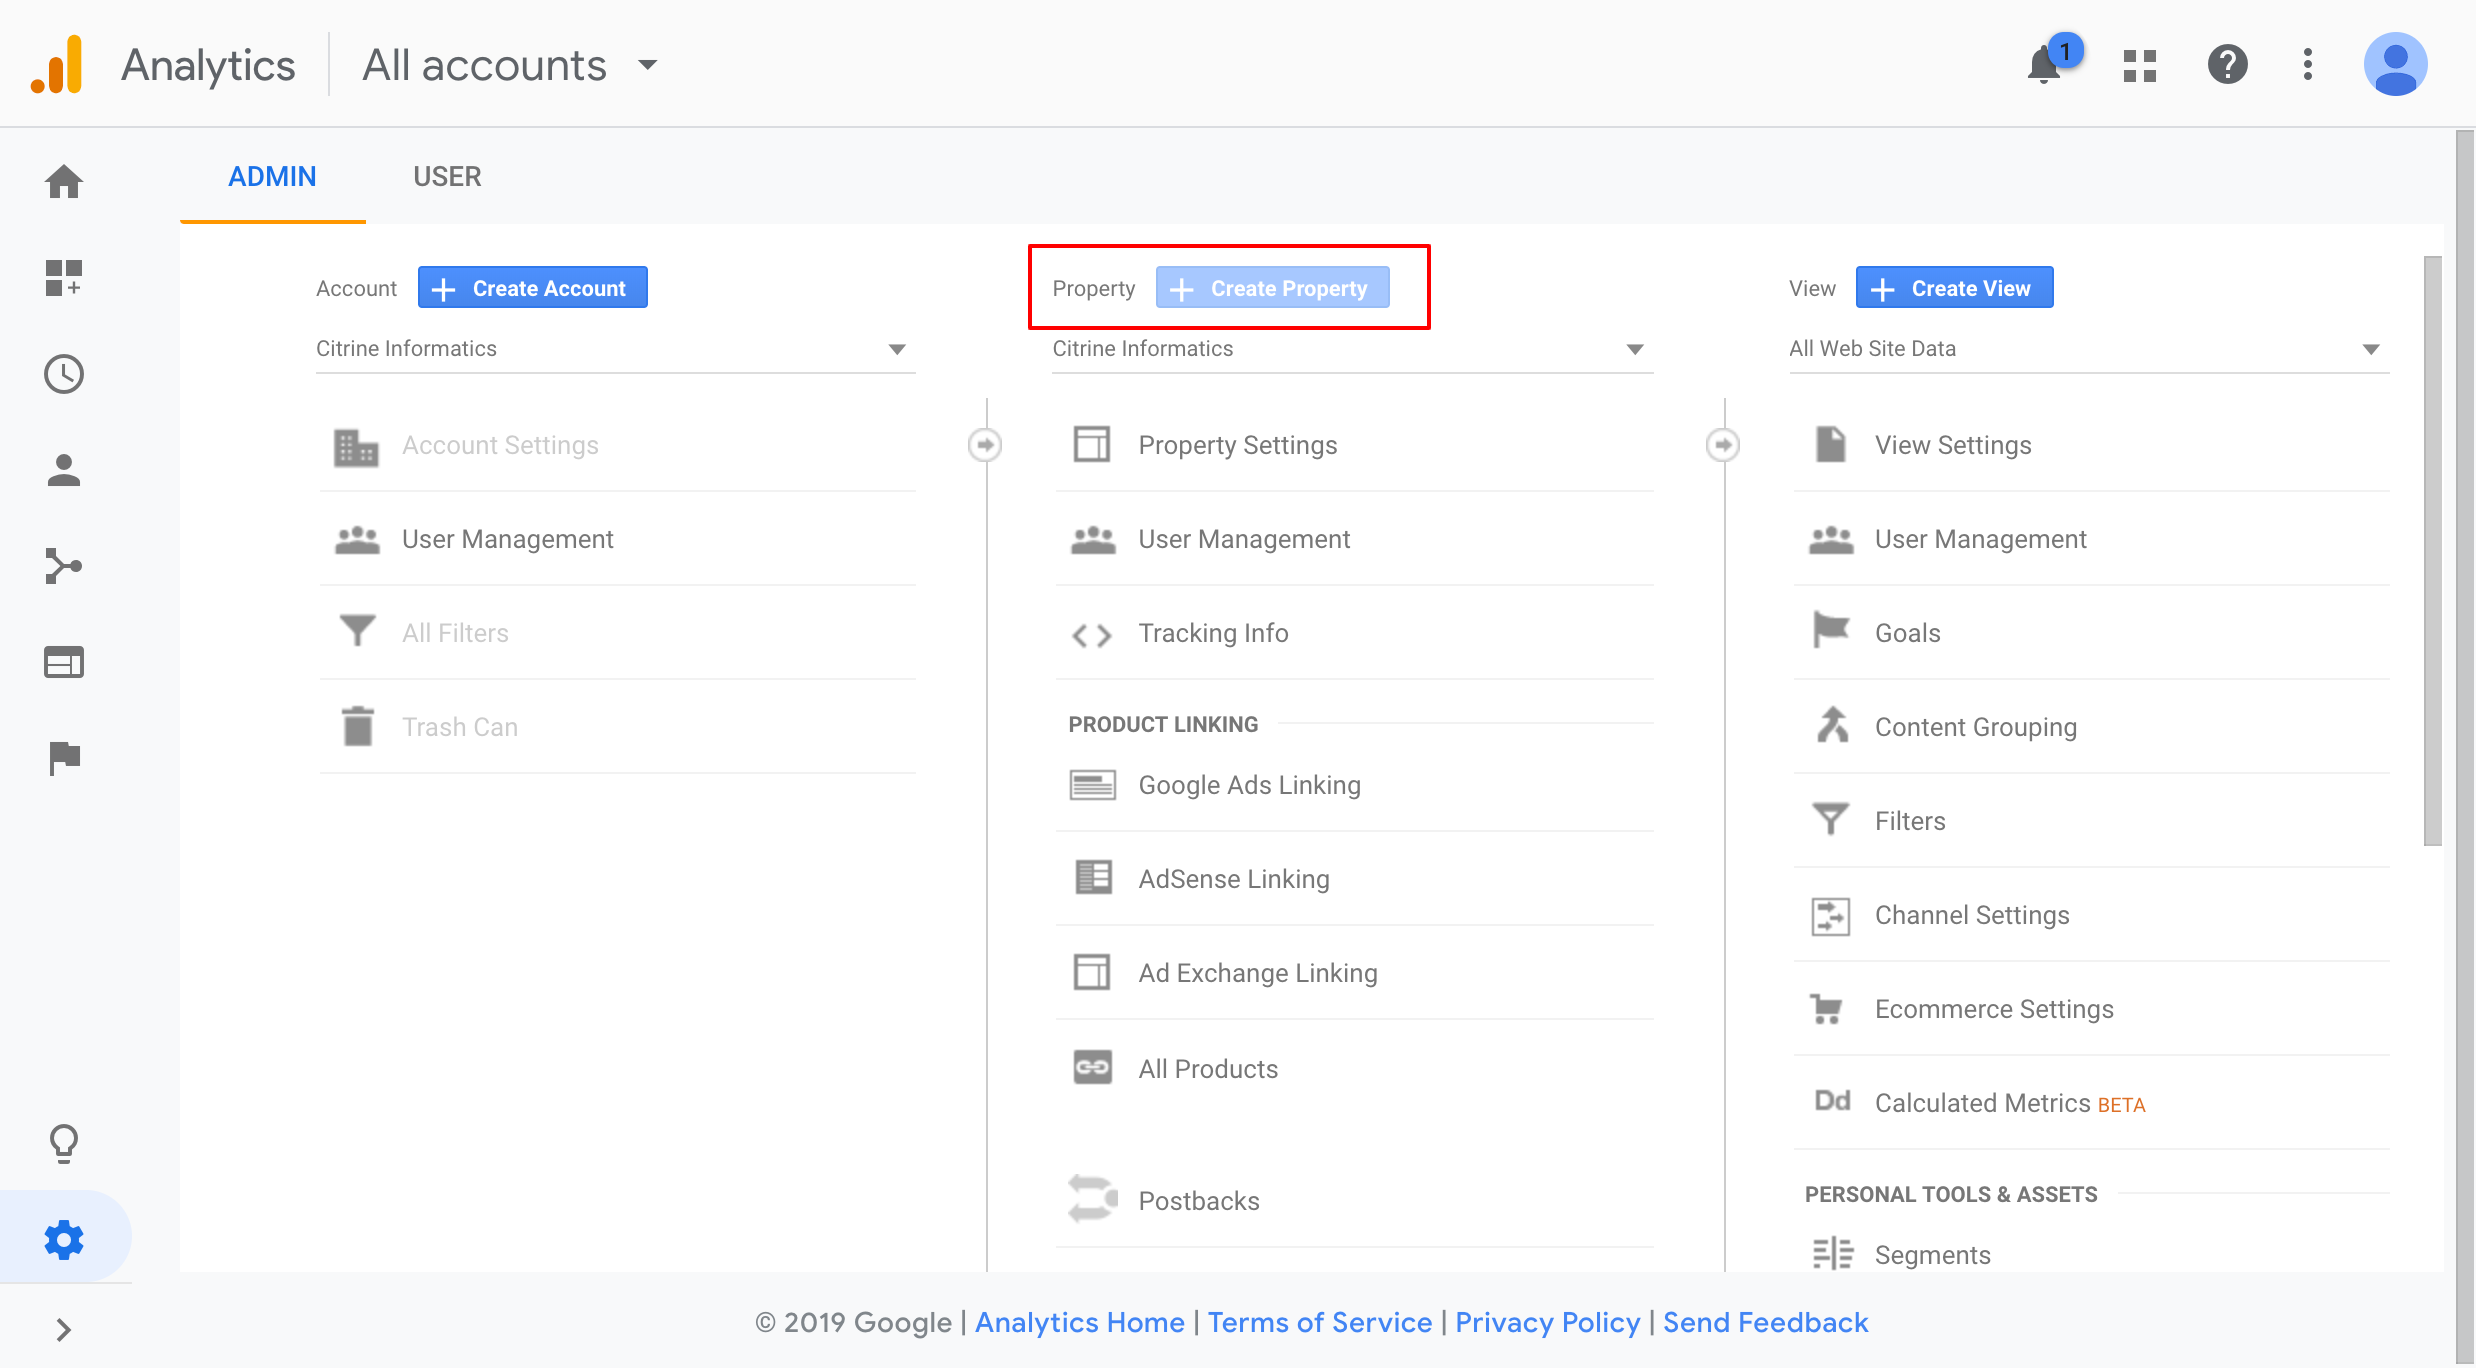Screen dimensions: 2476x1368
Task: Open Terms of Service link
Action: click(1319, 1322)
